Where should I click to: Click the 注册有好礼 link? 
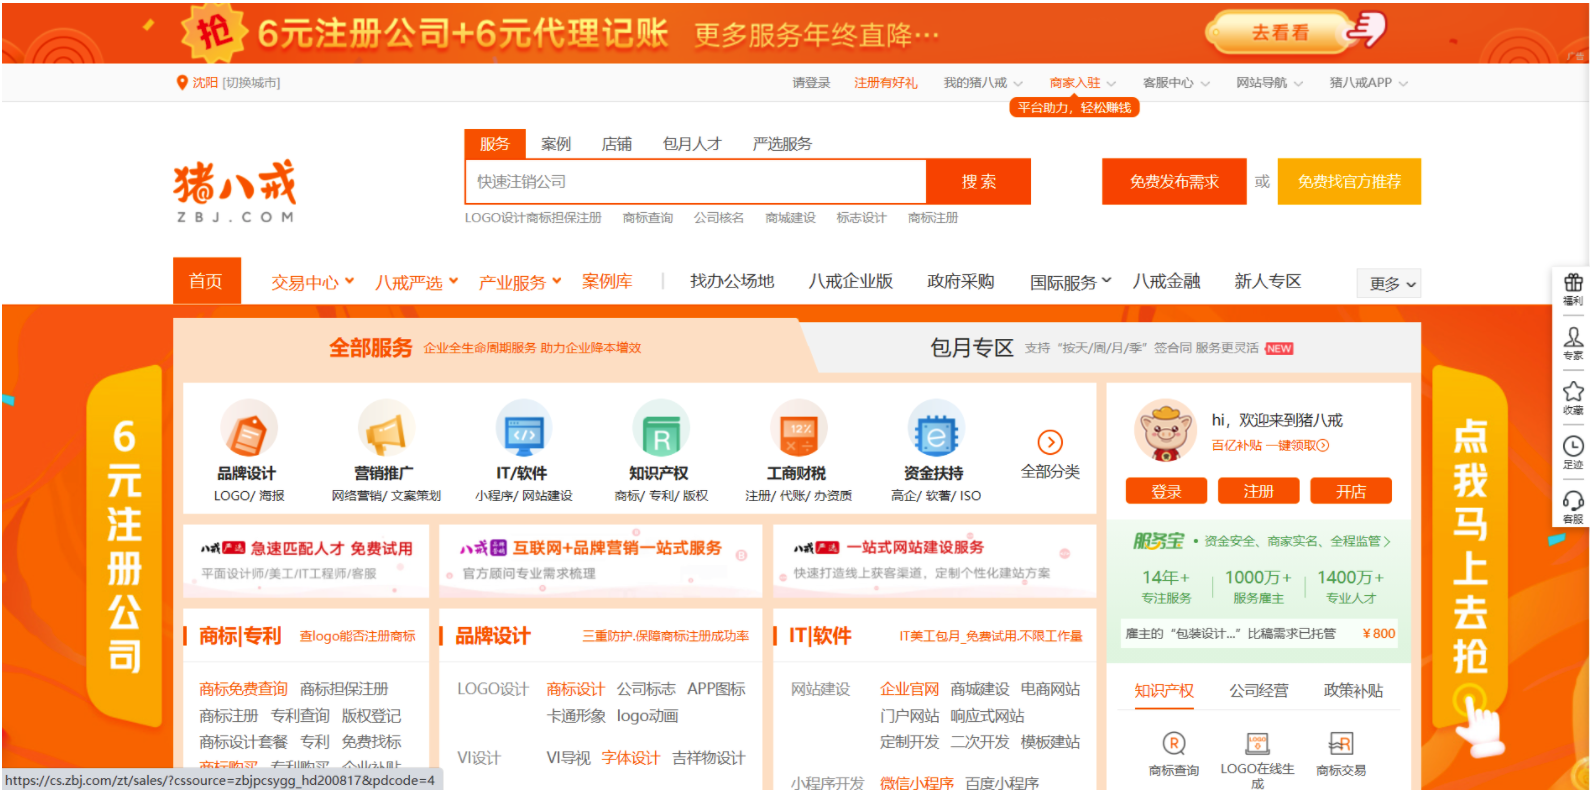tap(885, 83)
